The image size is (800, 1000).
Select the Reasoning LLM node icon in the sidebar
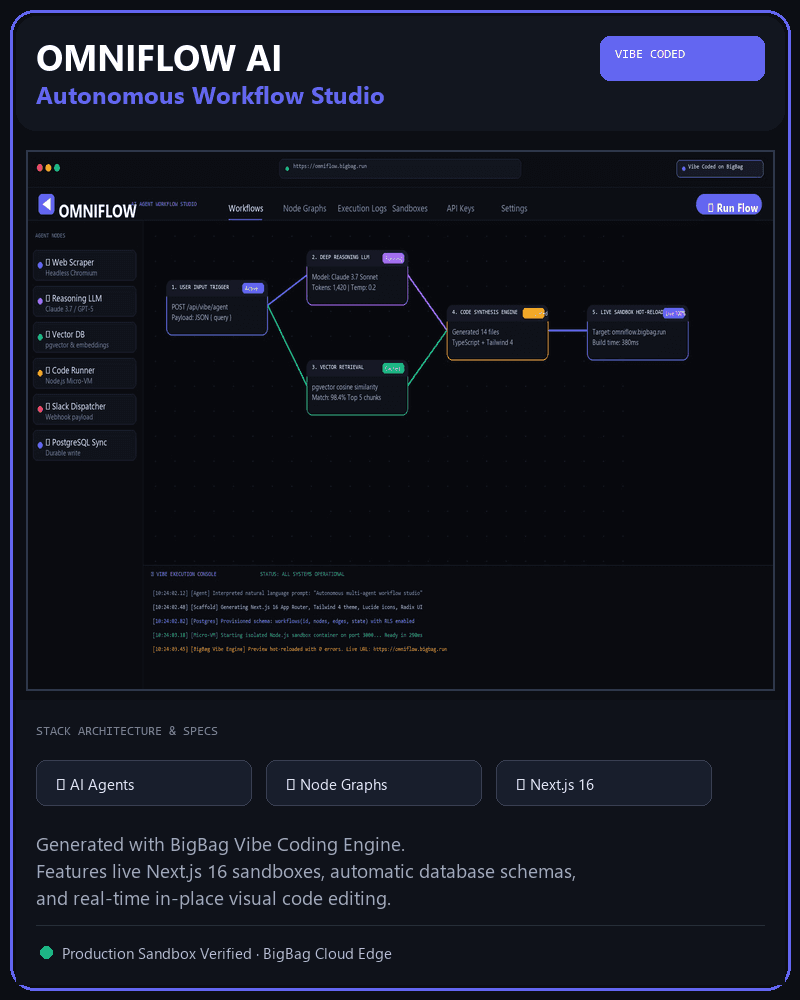(40, 300)
